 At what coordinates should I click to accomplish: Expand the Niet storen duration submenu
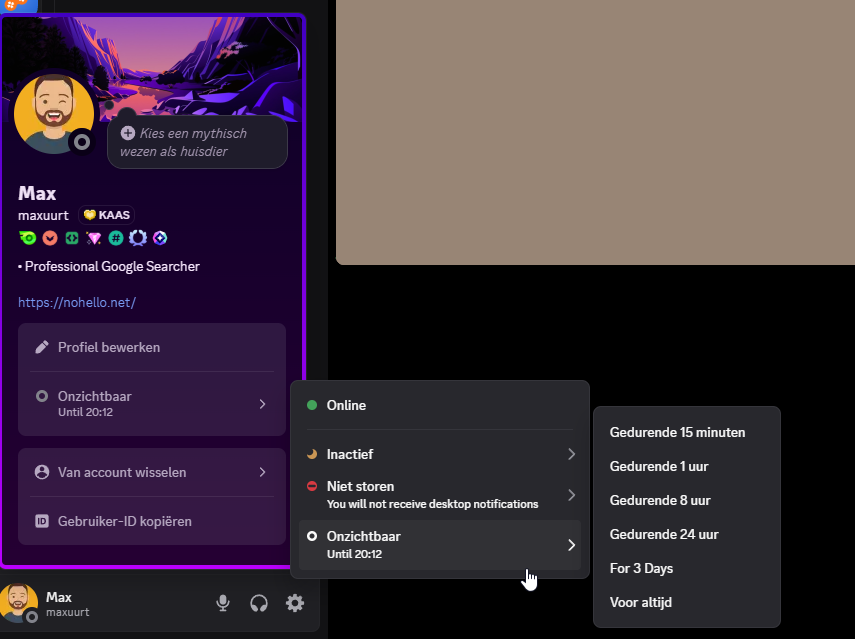coord(440,494)
